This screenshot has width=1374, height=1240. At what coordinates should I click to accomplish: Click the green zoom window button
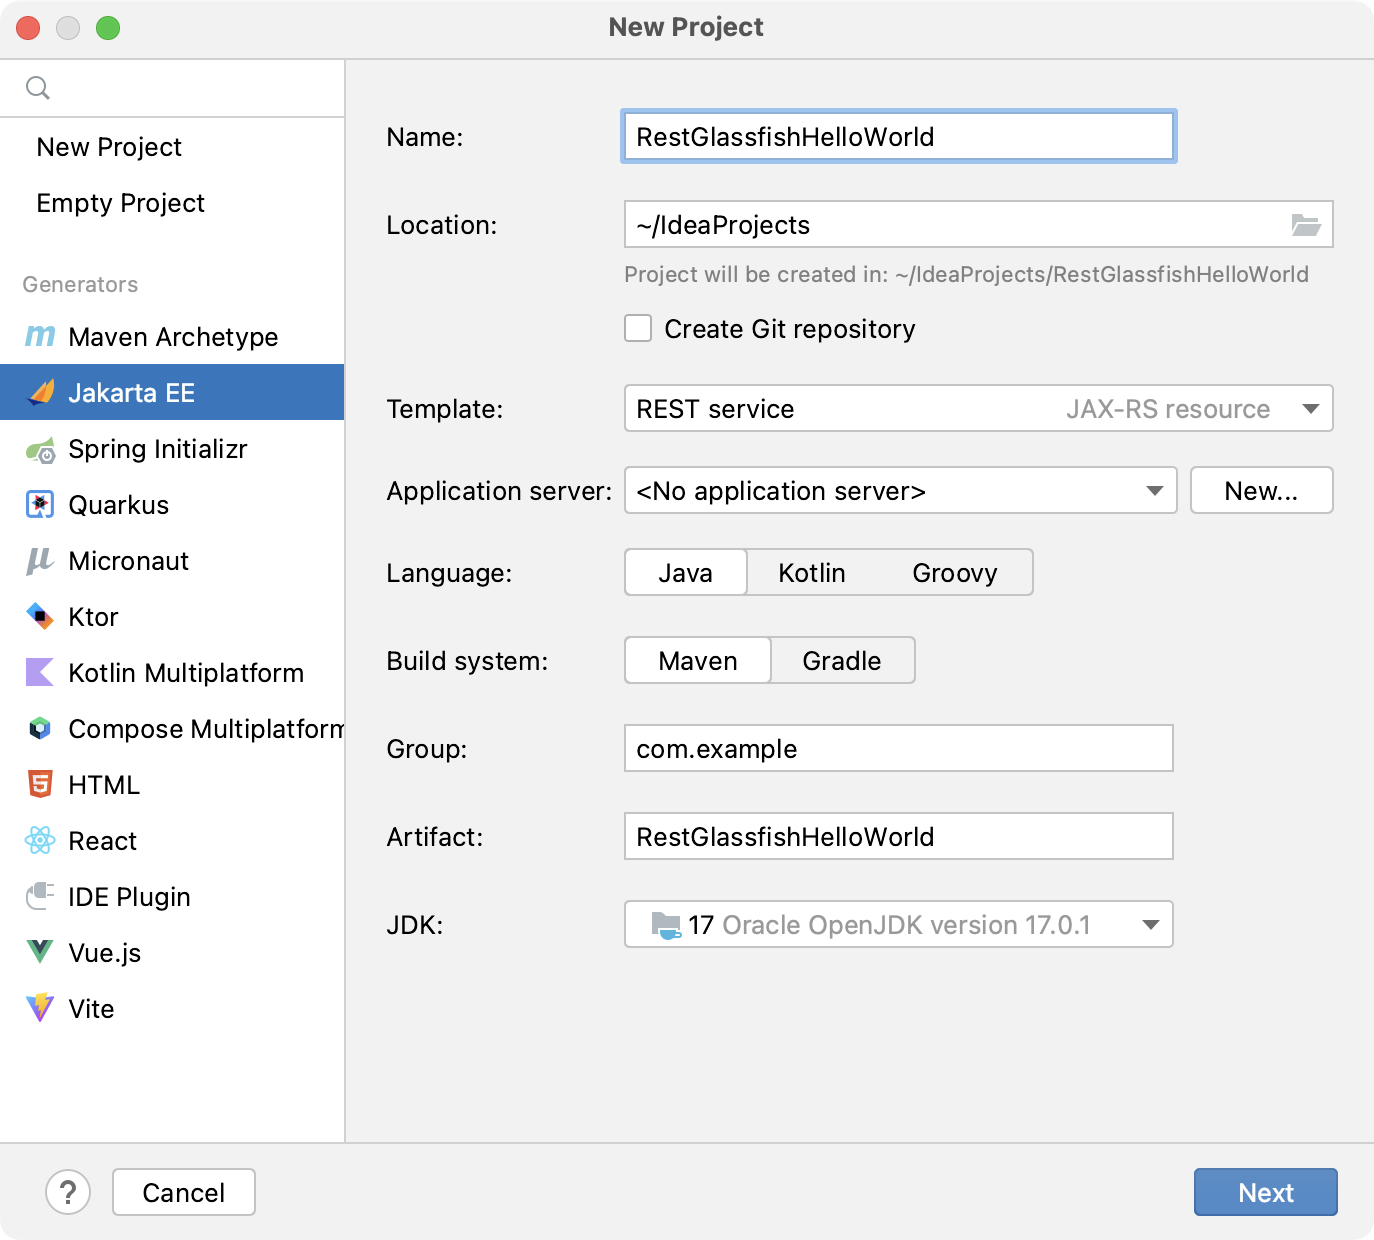click(108, 28)
